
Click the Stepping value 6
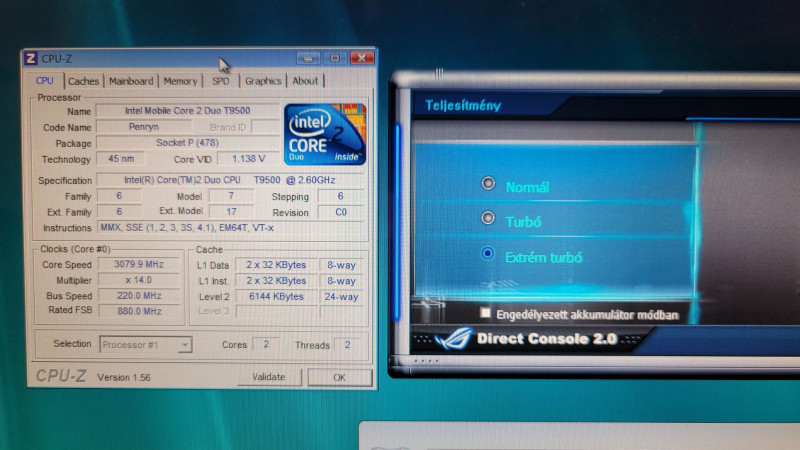tap(341, 196)
